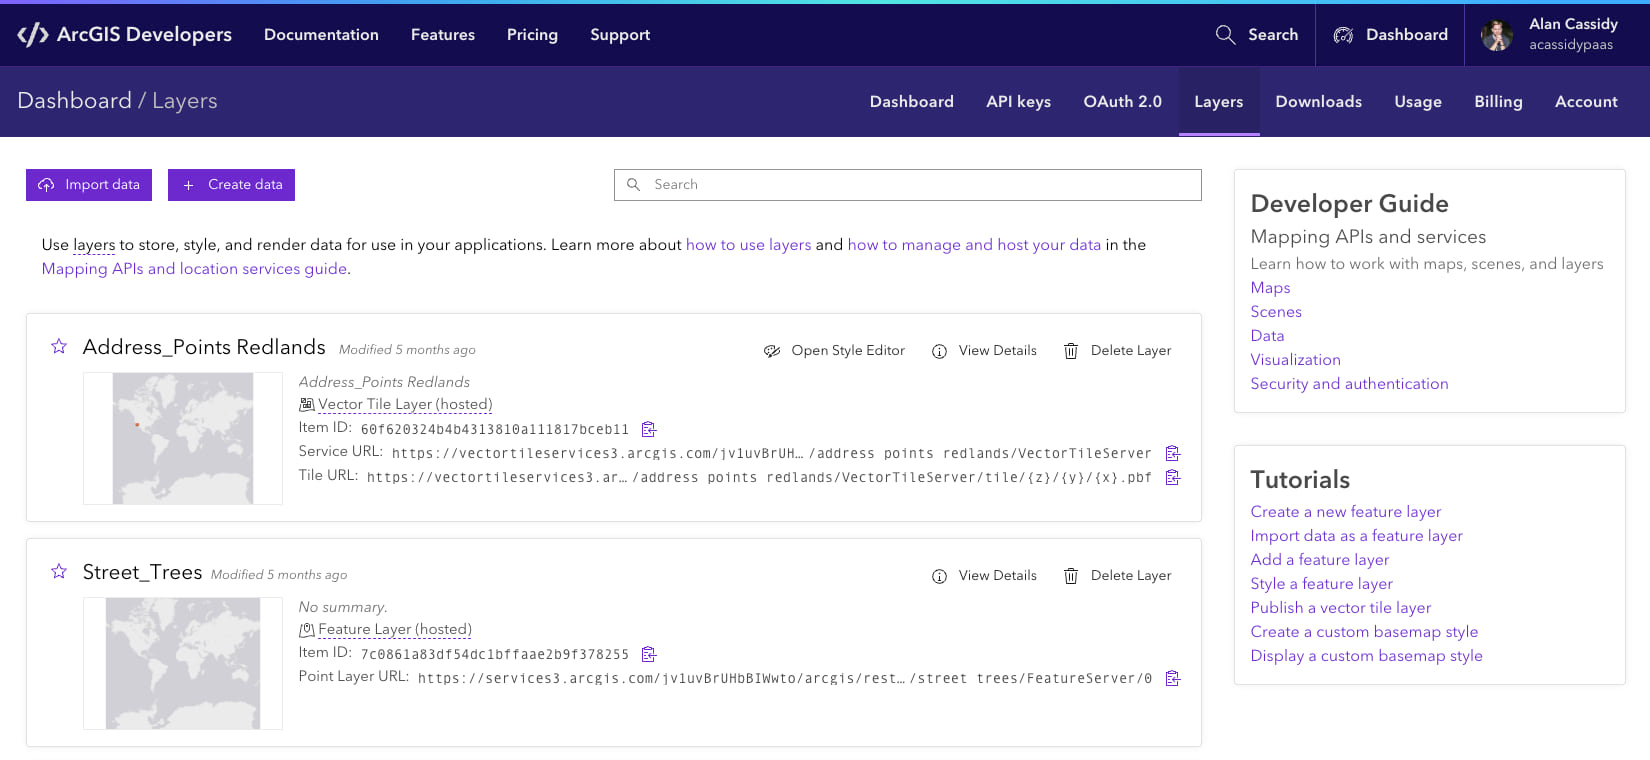This screenshot has width=1650, height=760.
Task: Open 'how to manage and host your data' link
Action: [974, 244]
